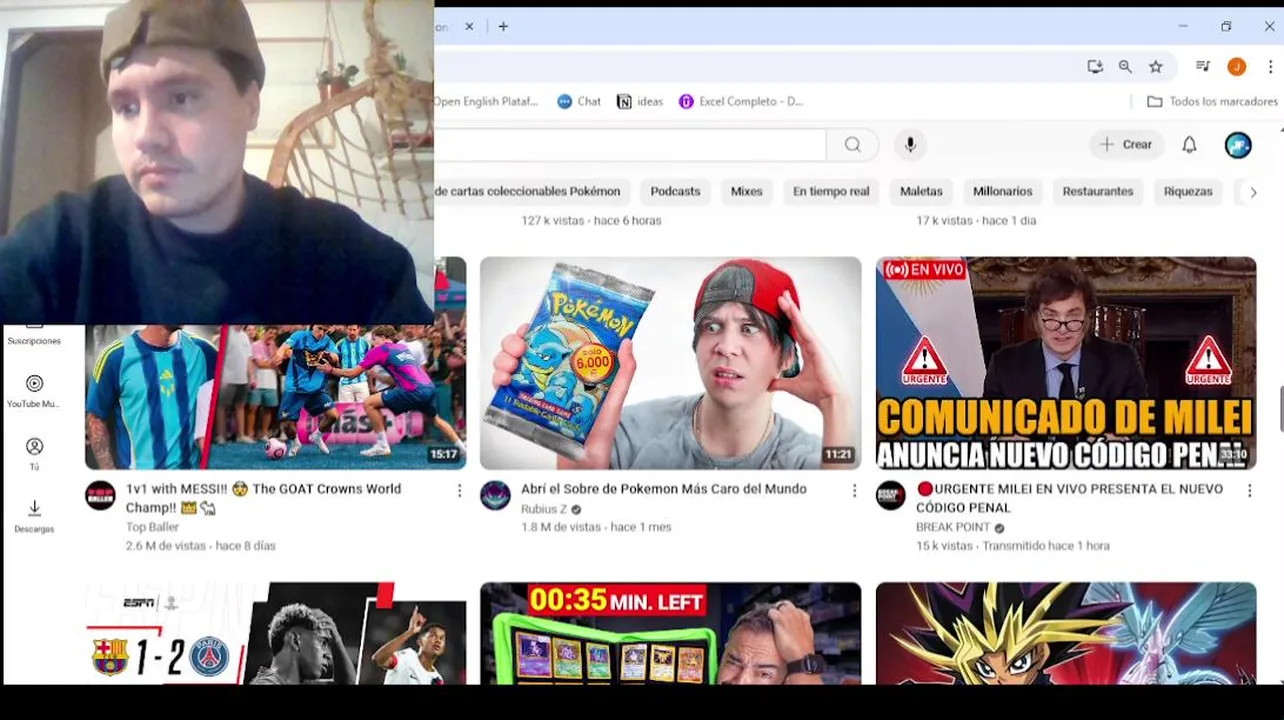Viewport: 1284px width, 720px height.
Task: Select the Millonarios filter chip
Action: click(x=1002, y=191)
